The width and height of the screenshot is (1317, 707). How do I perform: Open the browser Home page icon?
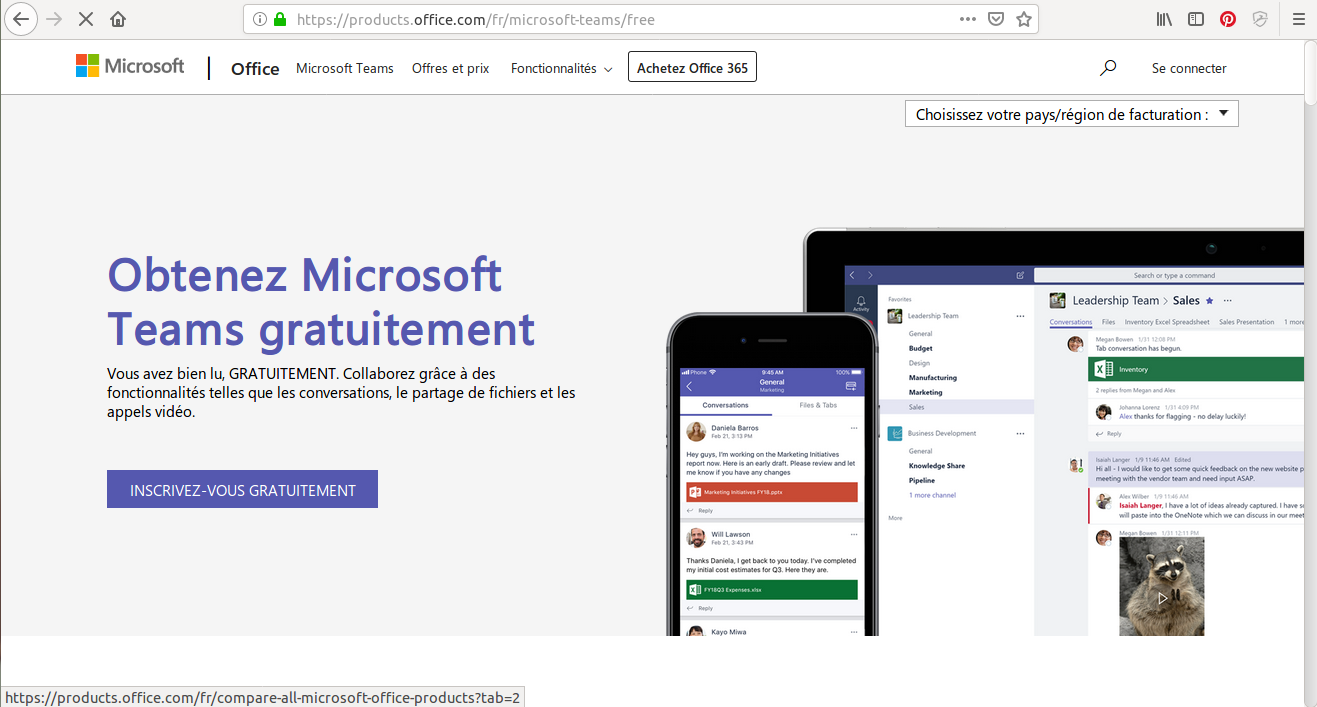click(x=118, y=19)
